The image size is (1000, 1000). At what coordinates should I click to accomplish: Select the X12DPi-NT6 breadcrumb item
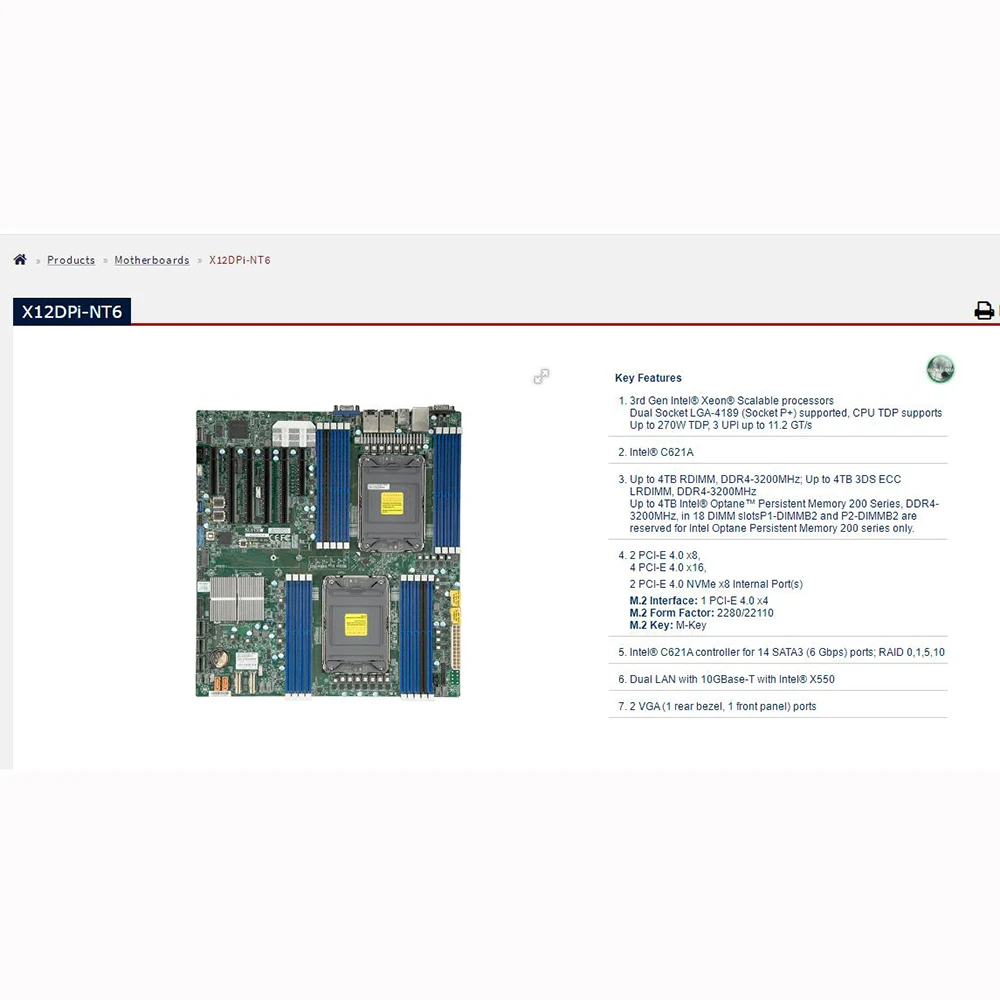(x=240, y=260)
